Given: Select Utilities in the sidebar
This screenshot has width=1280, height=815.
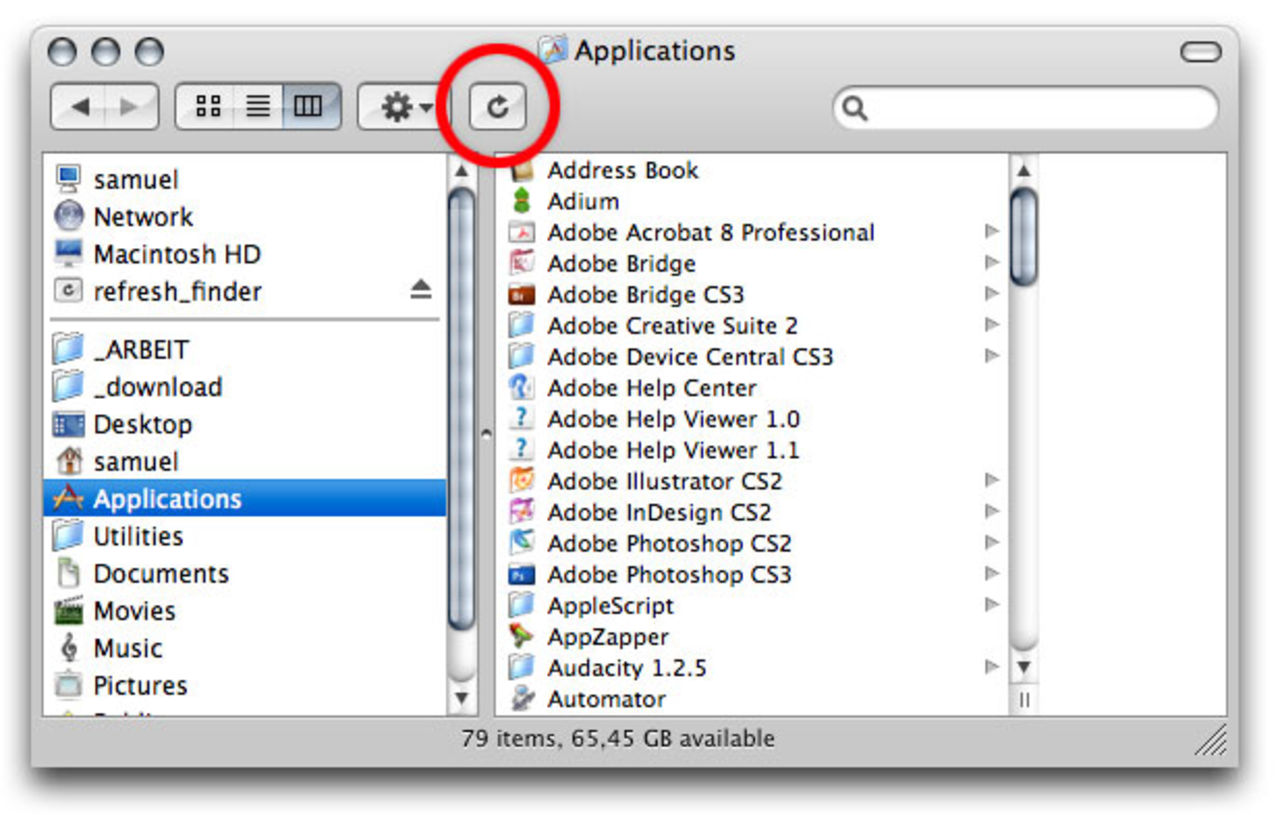Looking at the screenshot, I should click(x=137, y=536).
